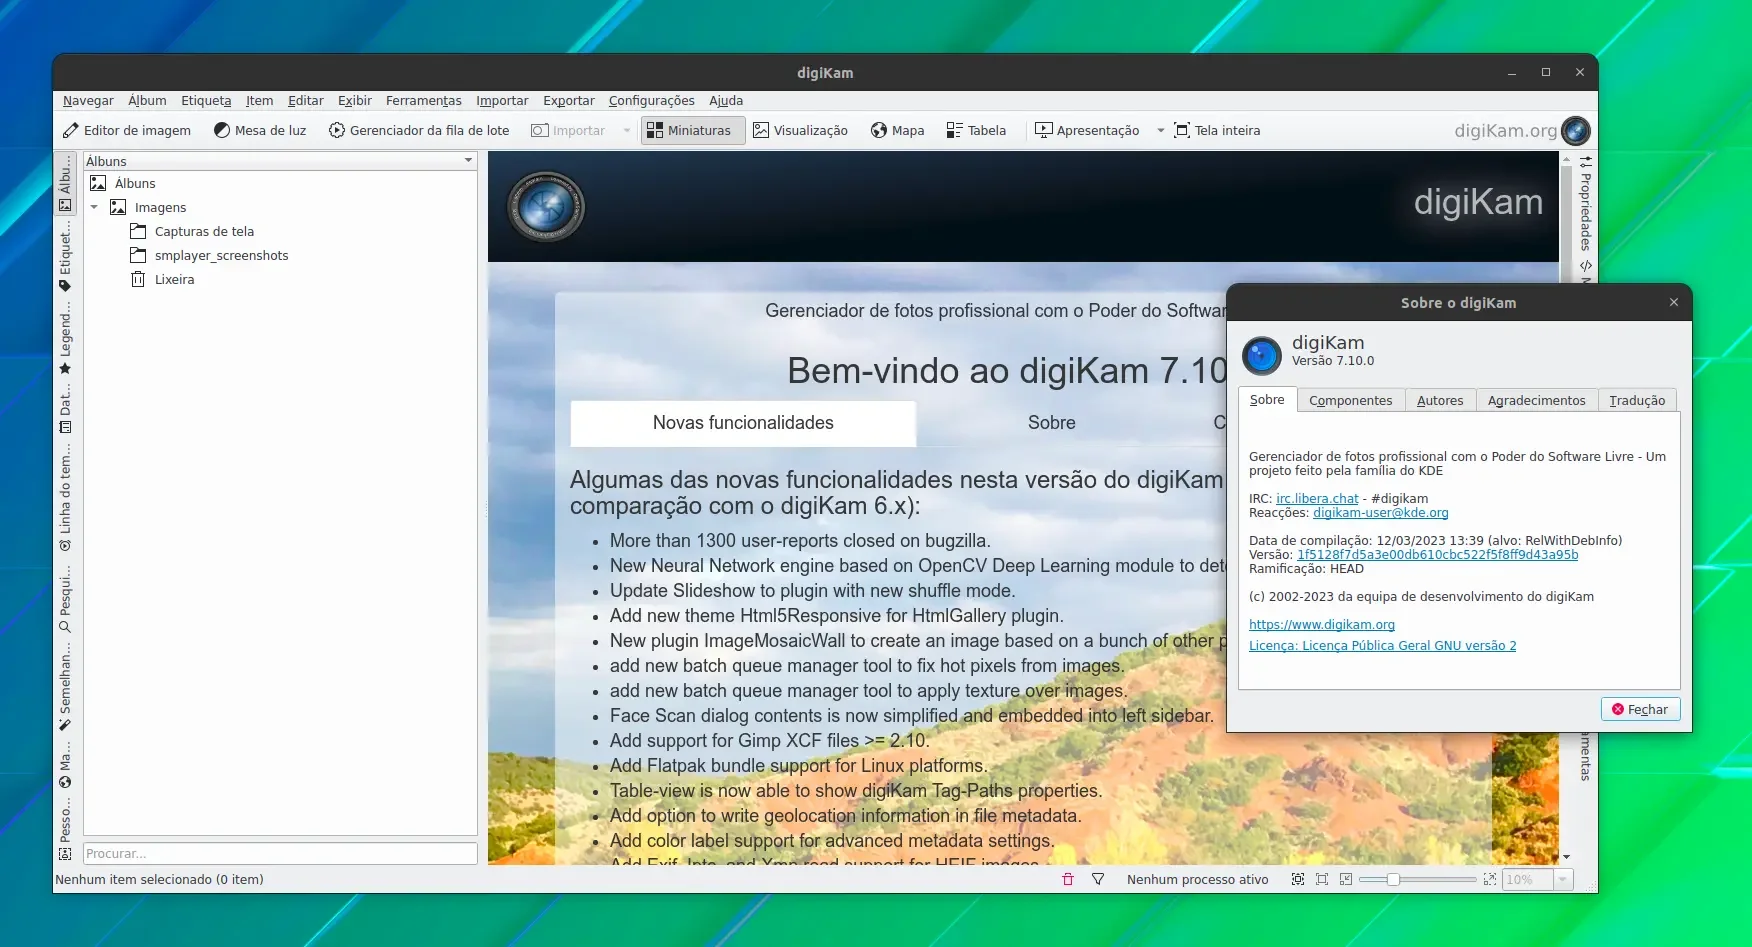Click the Procurar search field
The width and height of the screenshot is (1752, 947).
[280, 854]
